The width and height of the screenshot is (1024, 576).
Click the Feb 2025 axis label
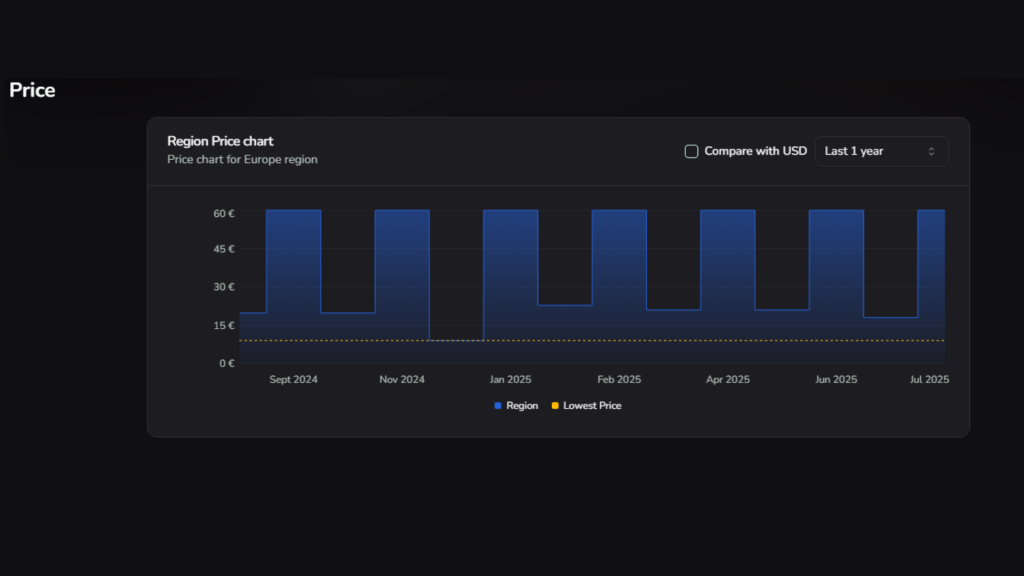coord(619,380)
